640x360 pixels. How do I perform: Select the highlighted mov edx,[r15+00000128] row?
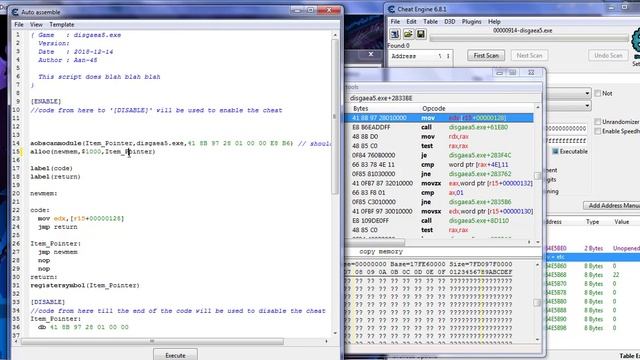(x=439, y=118)
